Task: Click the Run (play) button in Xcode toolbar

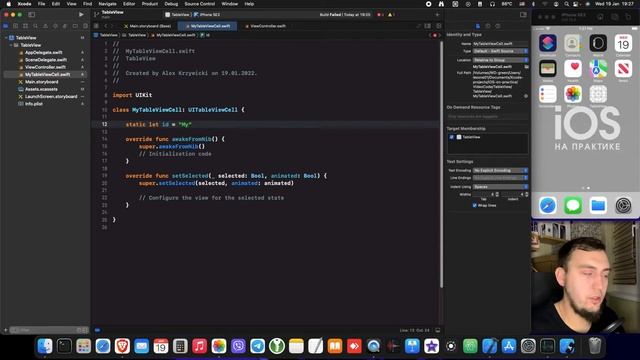Action: 81,15
